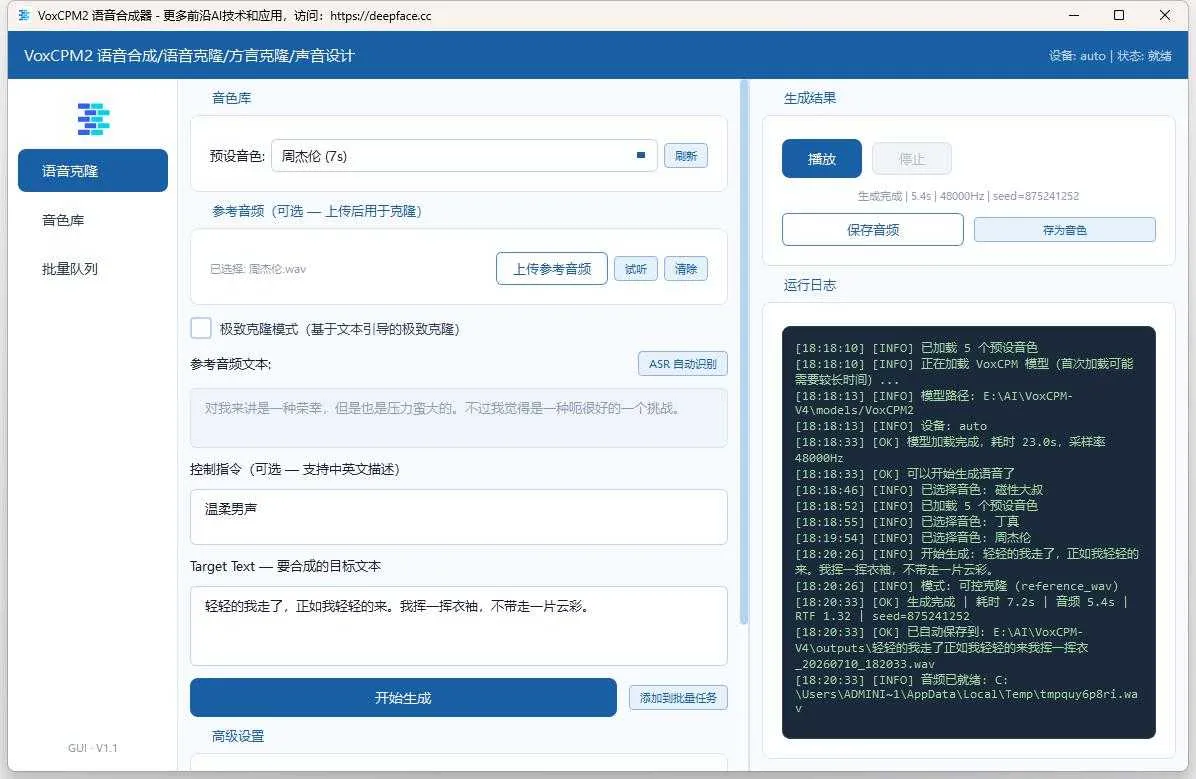Image resolution: width=1196 pixels, height=779 pixels.
Task: Click the 上传参考音频 button
Action: (x=551, y=269)
